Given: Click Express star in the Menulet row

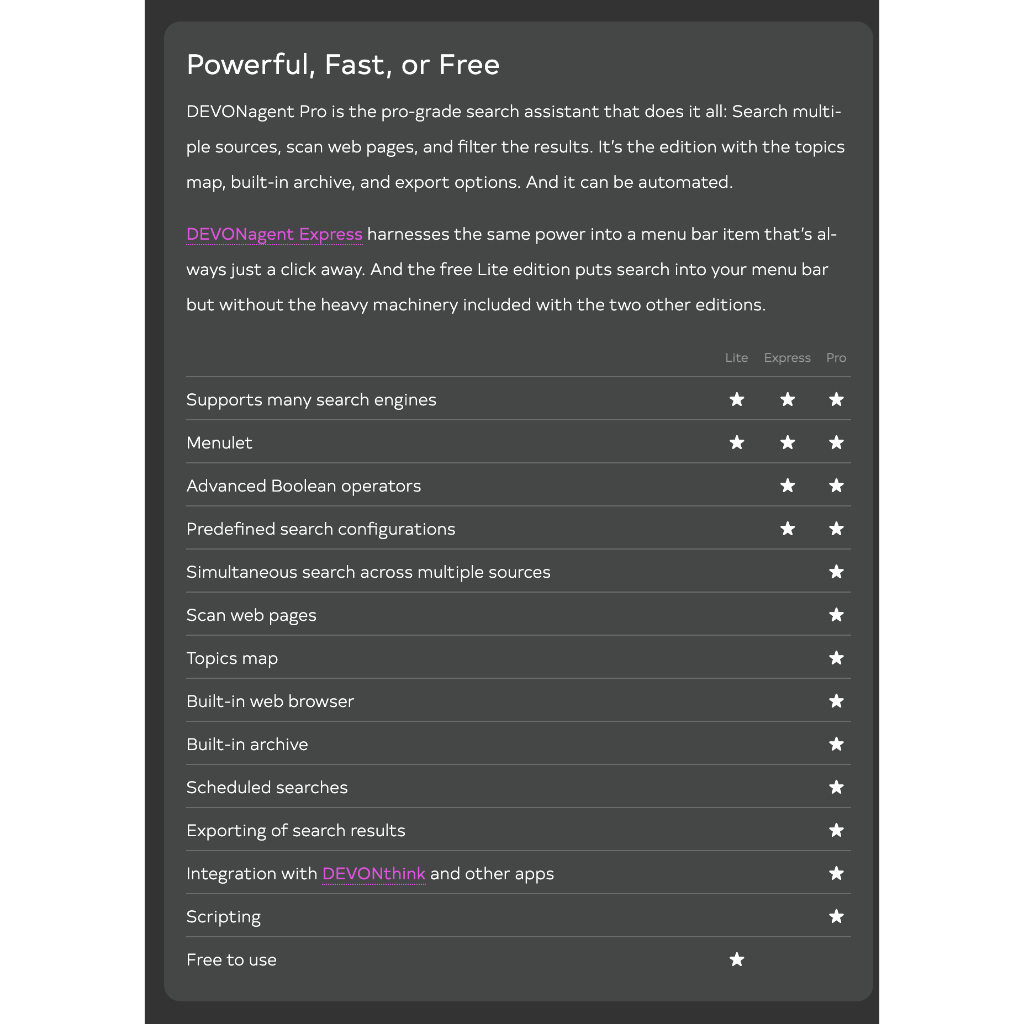Looking at the screenshot, I should [788, 443].
